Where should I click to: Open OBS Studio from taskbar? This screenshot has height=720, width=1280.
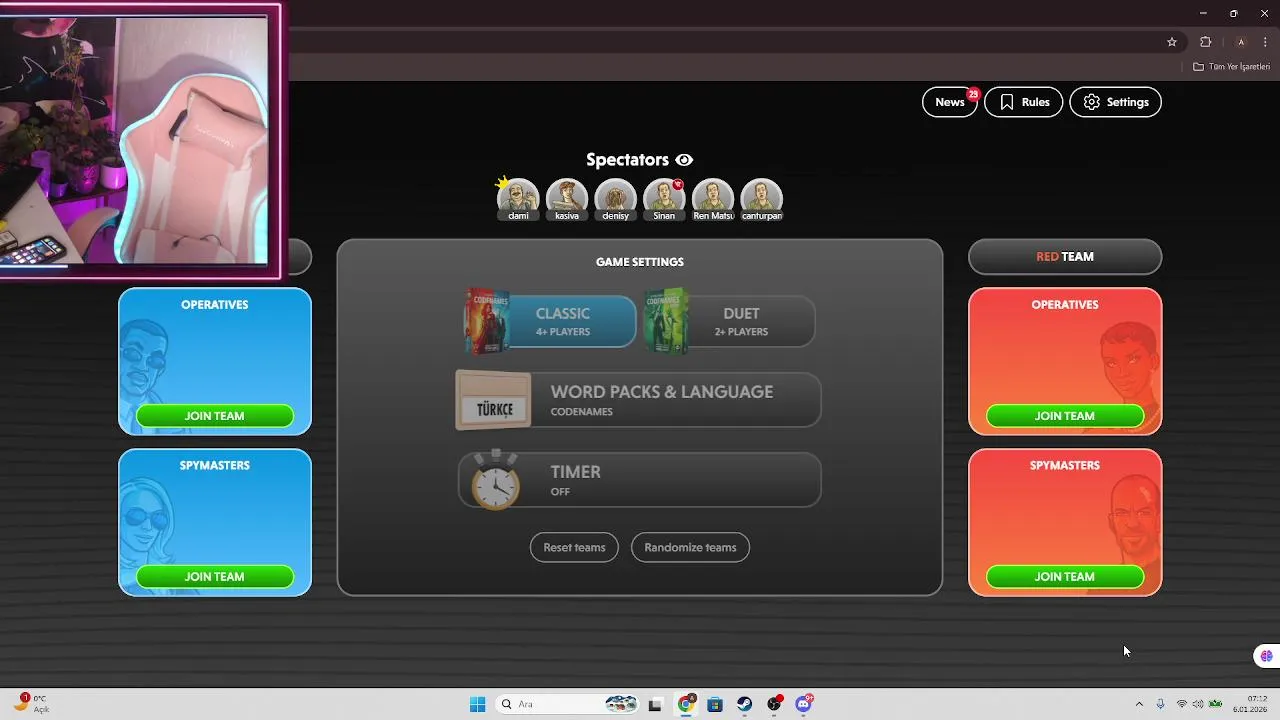775,704
